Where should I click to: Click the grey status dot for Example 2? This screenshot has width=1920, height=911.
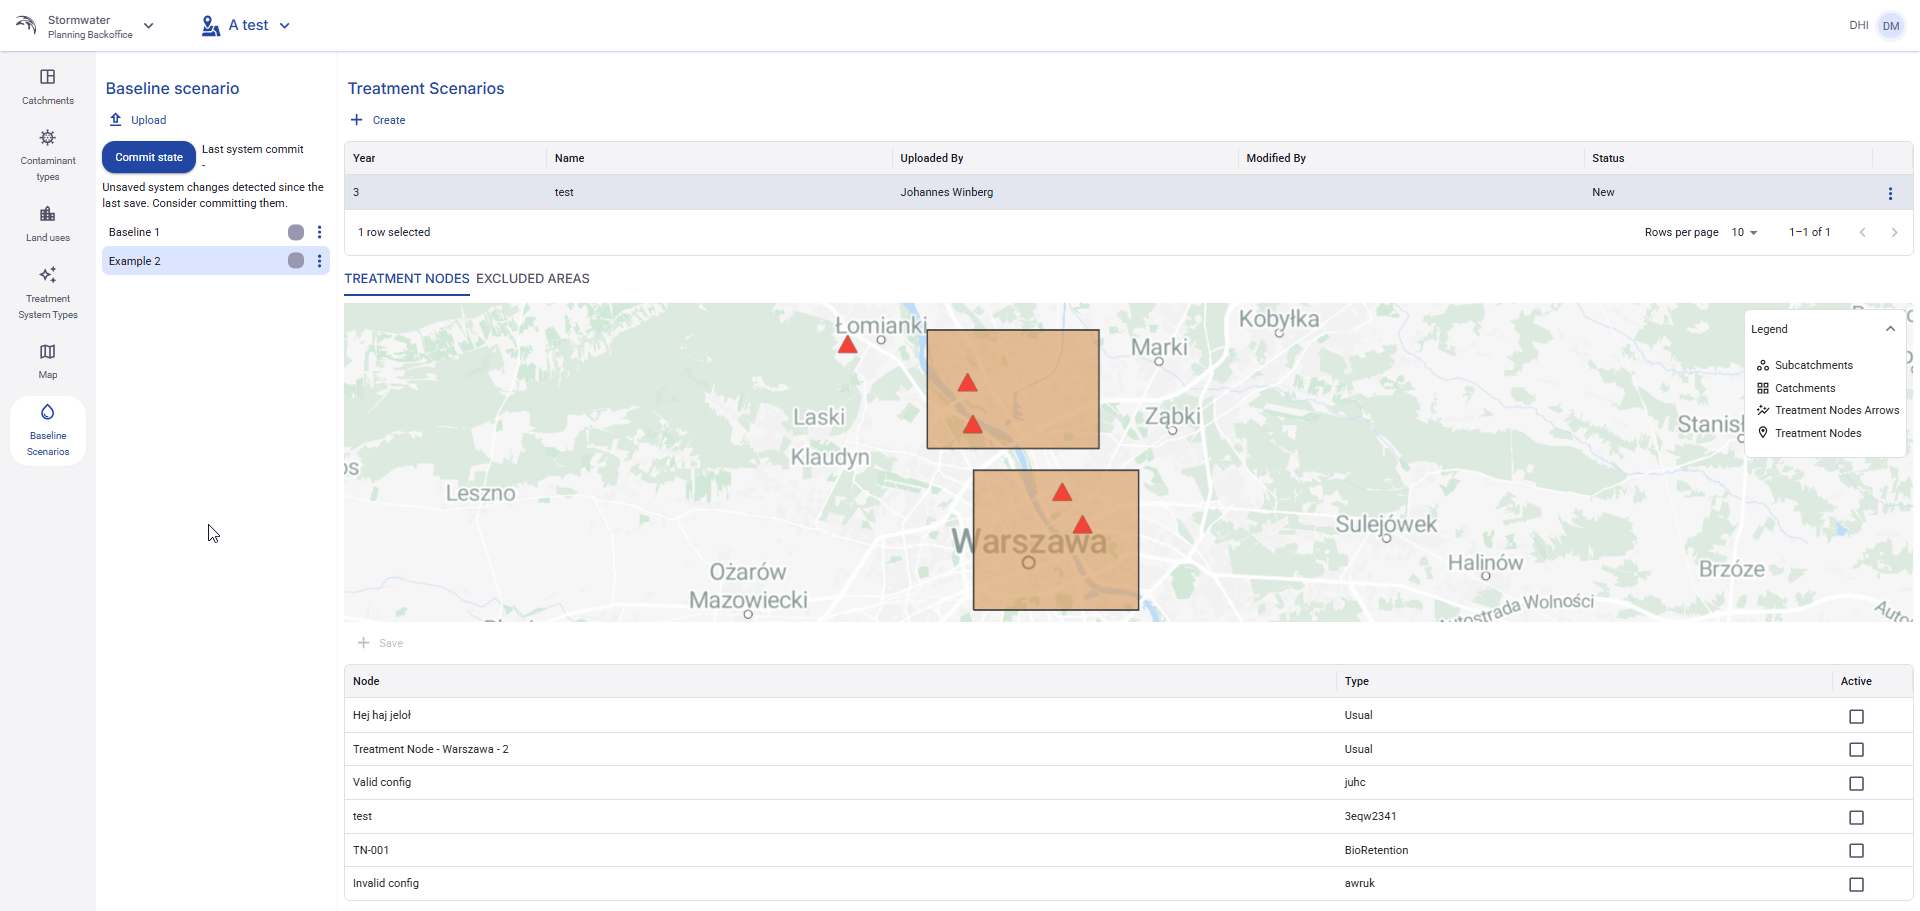pyautogui.click(x=296, y=261)
